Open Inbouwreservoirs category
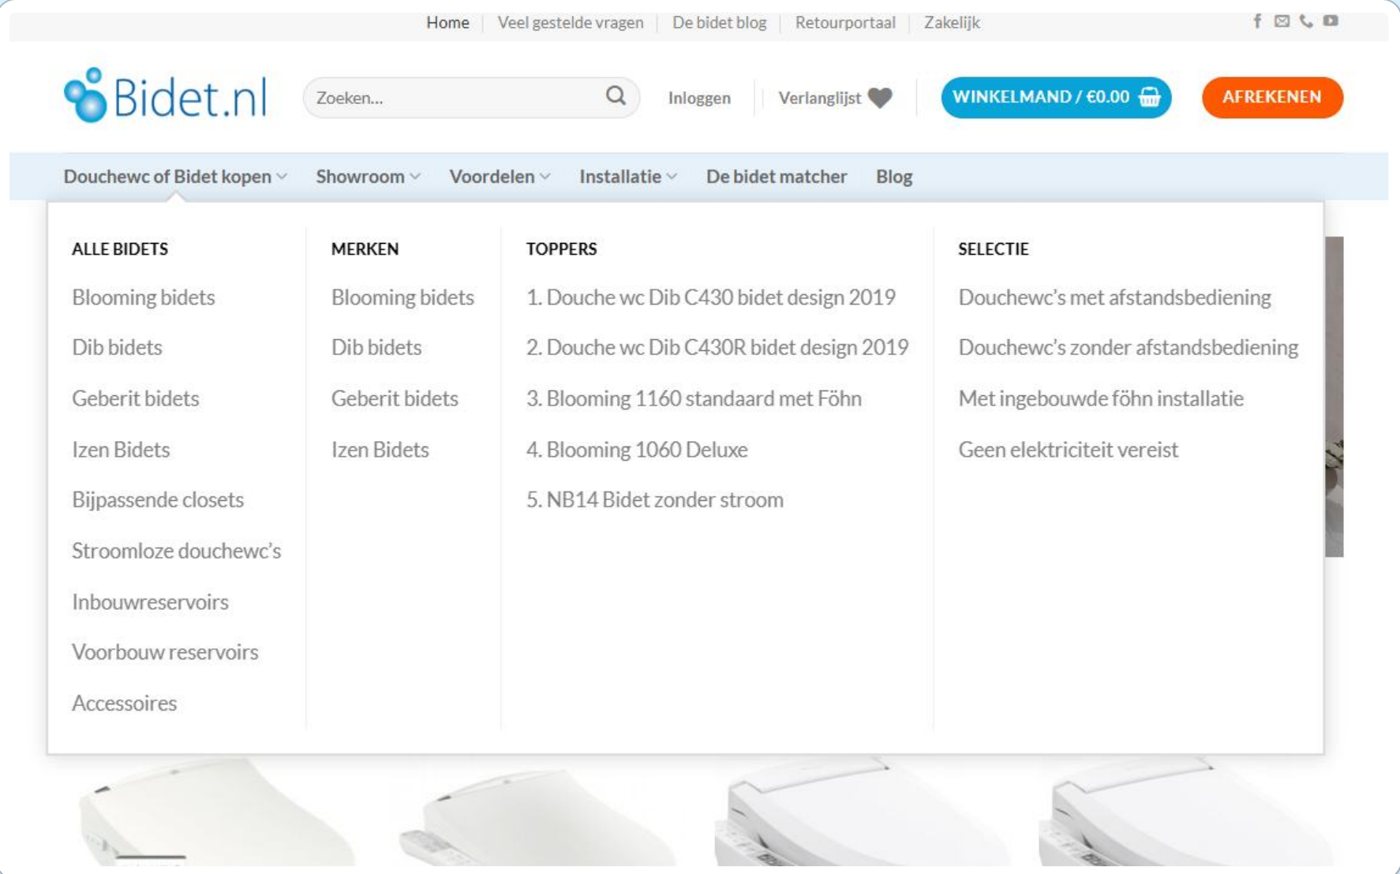This screenshot has width=1400, height=874. (151, 602)
